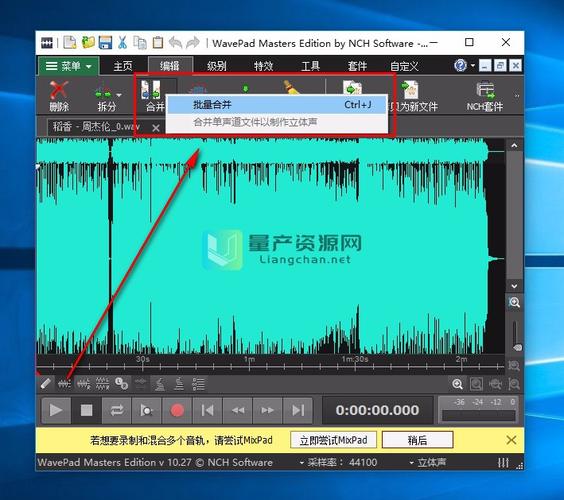The width and height of the screenshot is (564, 500).
Task: Click the audio level meter
Action: 479,410
